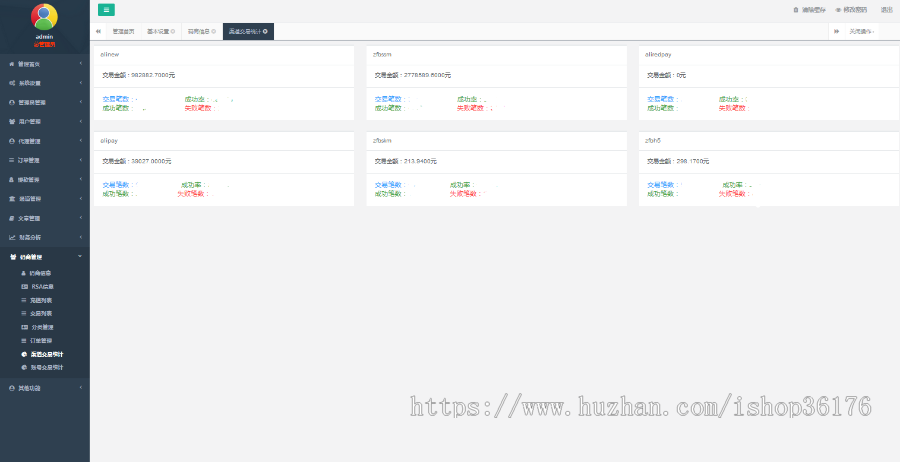Close the 码商信息 tab via its x icon
900x462 pixels.
[214, 32]
